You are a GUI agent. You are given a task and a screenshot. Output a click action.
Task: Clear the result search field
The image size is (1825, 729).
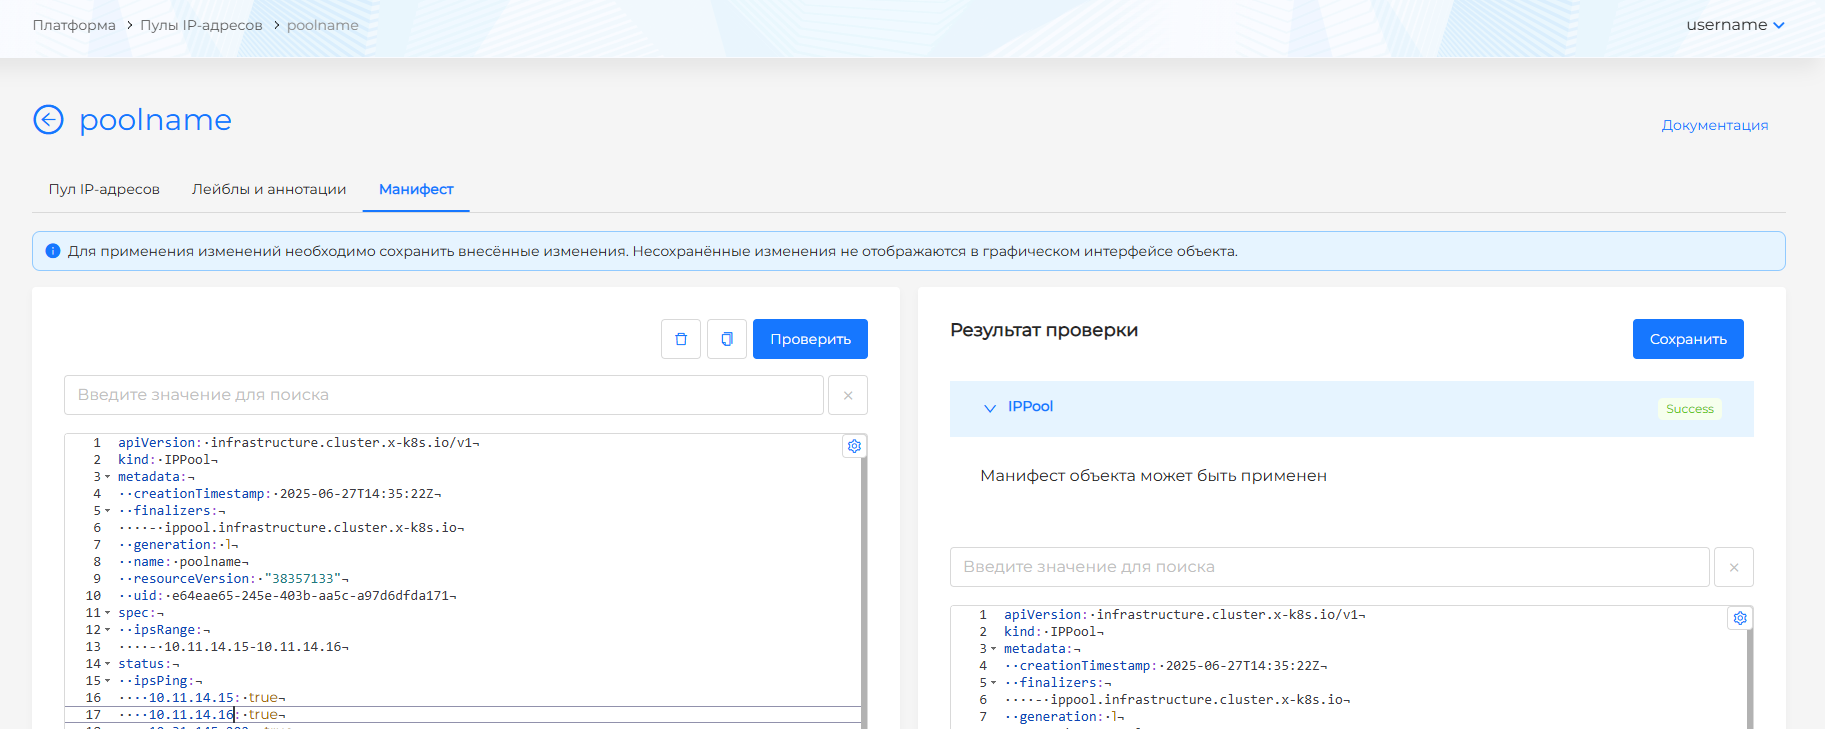[x=1734, y=567]
